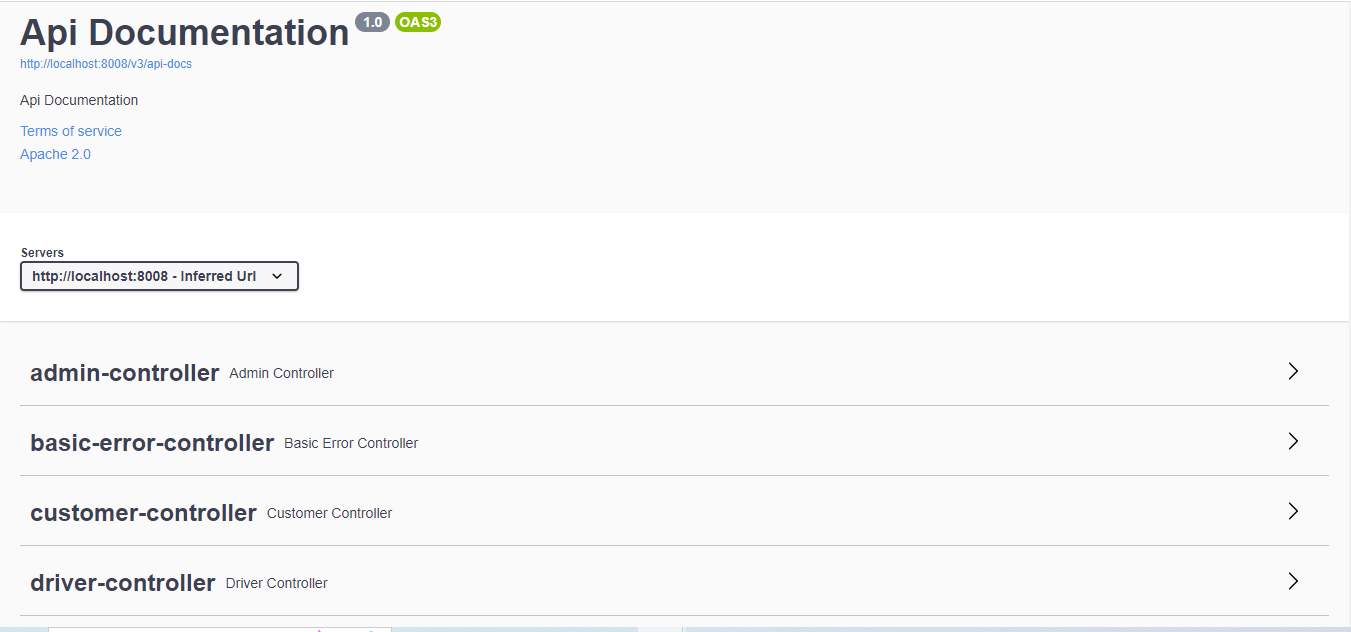Click the basic-error-controller chevron arrow

(x=1293, y=441)
